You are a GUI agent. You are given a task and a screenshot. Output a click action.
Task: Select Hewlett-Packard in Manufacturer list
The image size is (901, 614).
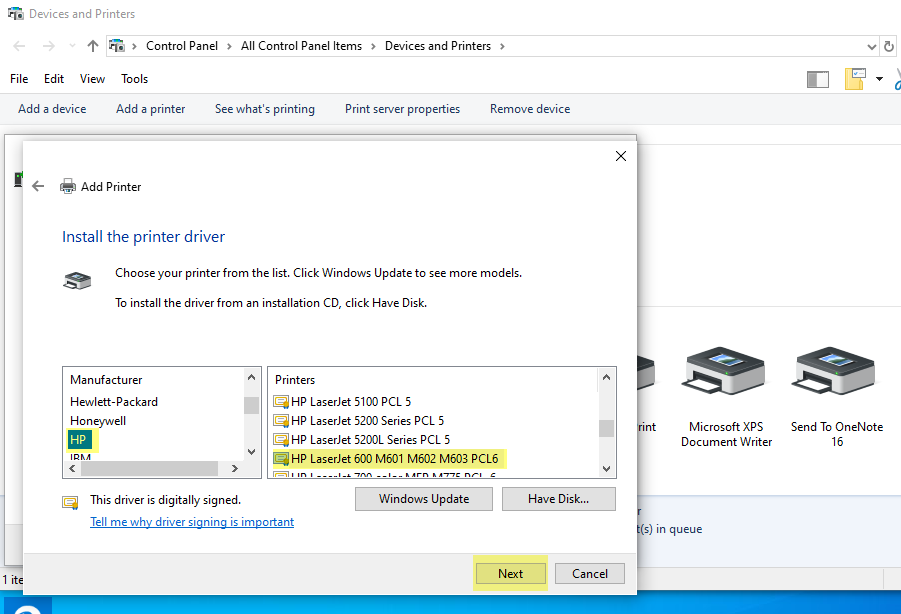114,401
